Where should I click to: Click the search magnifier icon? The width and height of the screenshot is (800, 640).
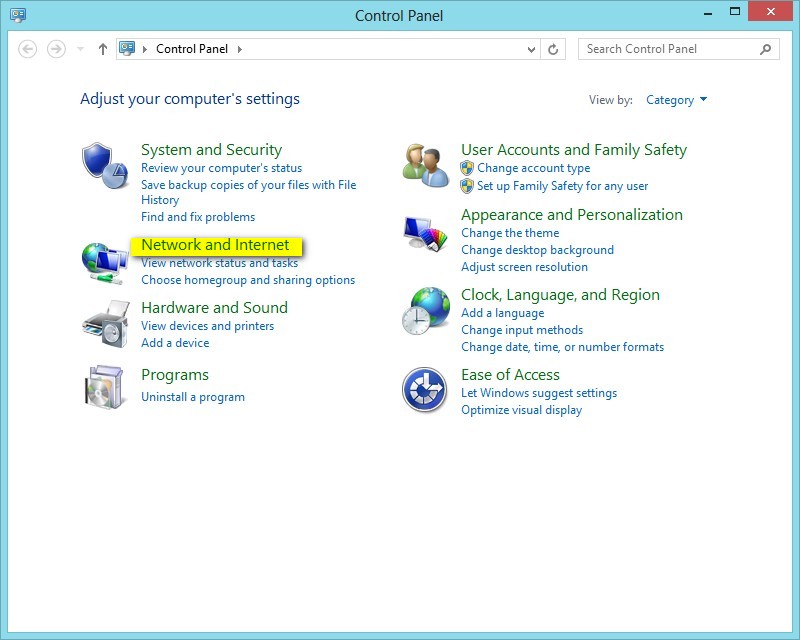765,49
